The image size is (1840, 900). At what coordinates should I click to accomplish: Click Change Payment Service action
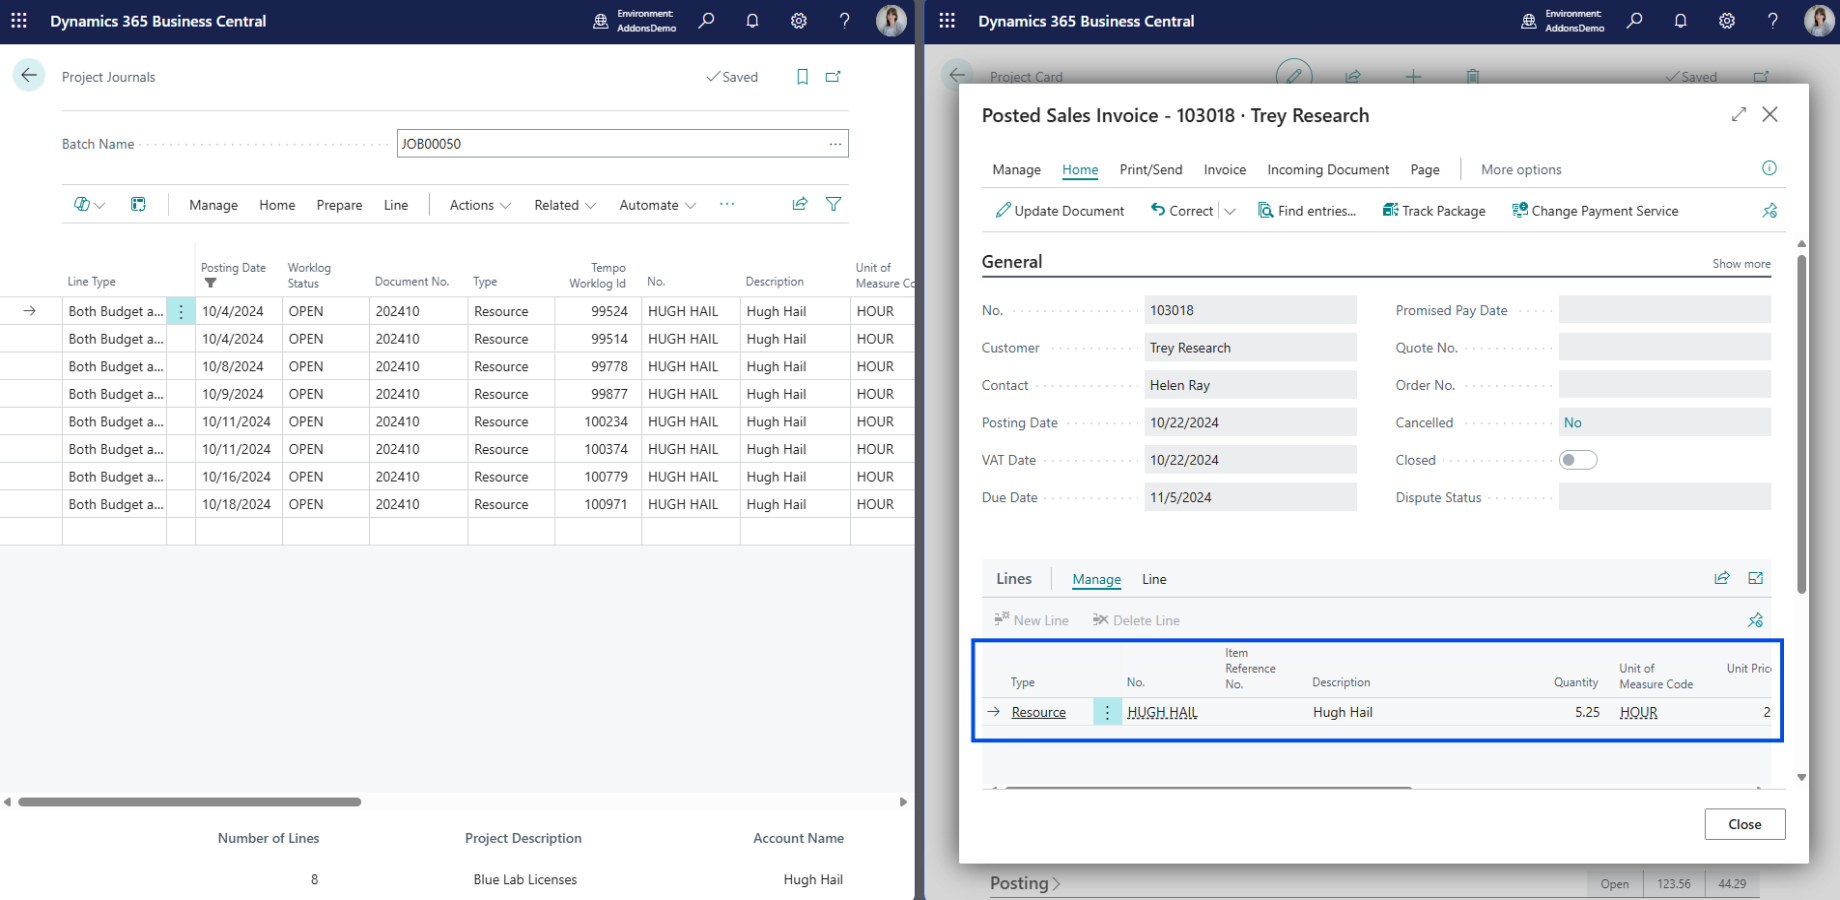(1595, 211)
